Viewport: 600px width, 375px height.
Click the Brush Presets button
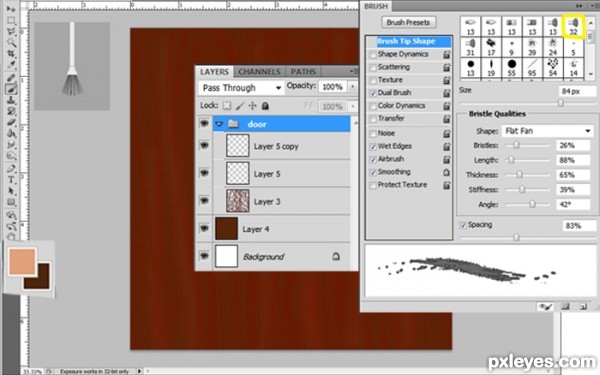(408, 23)
